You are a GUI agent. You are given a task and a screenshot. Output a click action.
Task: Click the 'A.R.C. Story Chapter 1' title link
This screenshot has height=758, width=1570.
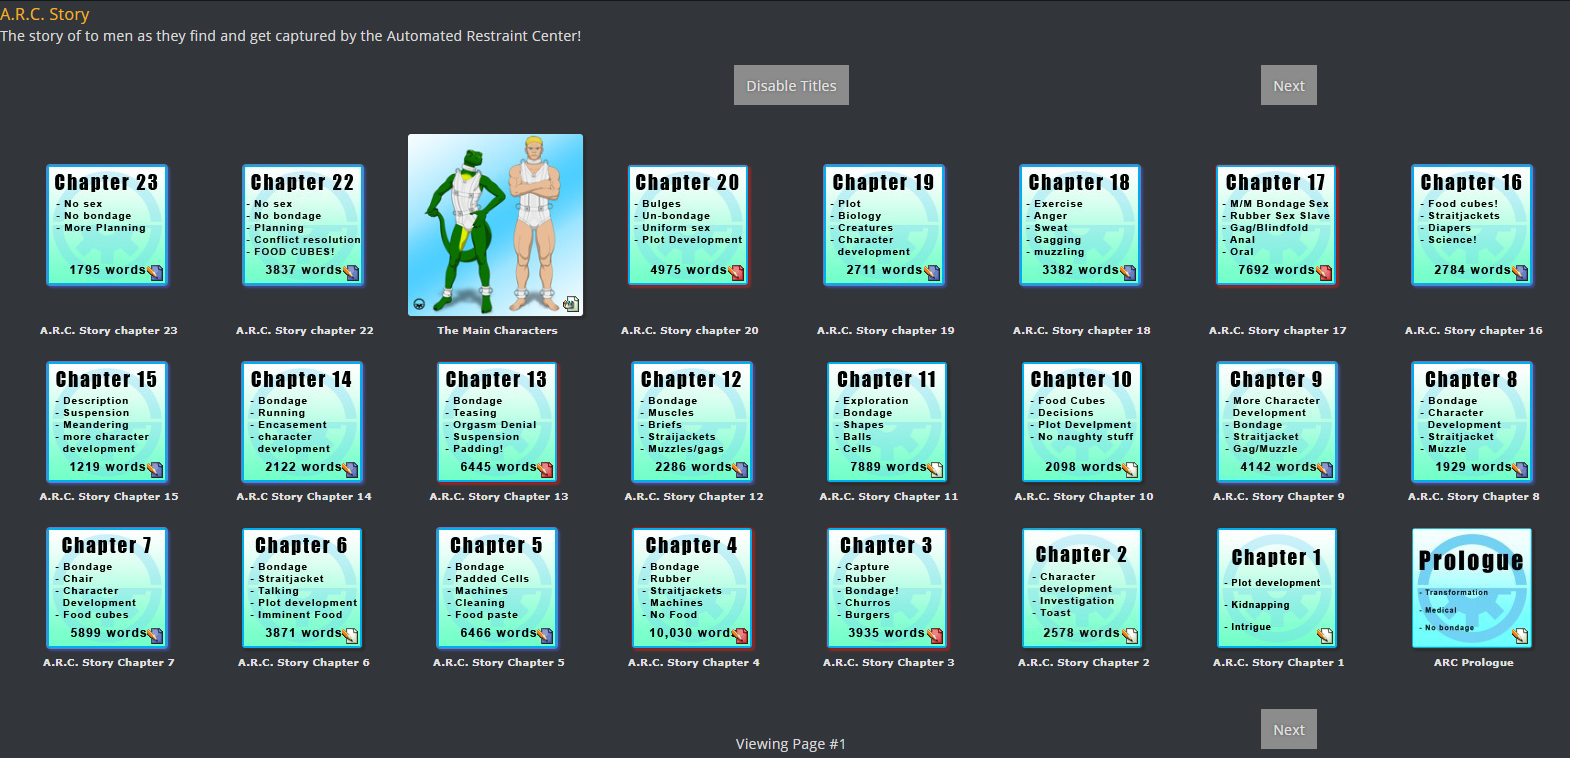[x=1279, y=662]
